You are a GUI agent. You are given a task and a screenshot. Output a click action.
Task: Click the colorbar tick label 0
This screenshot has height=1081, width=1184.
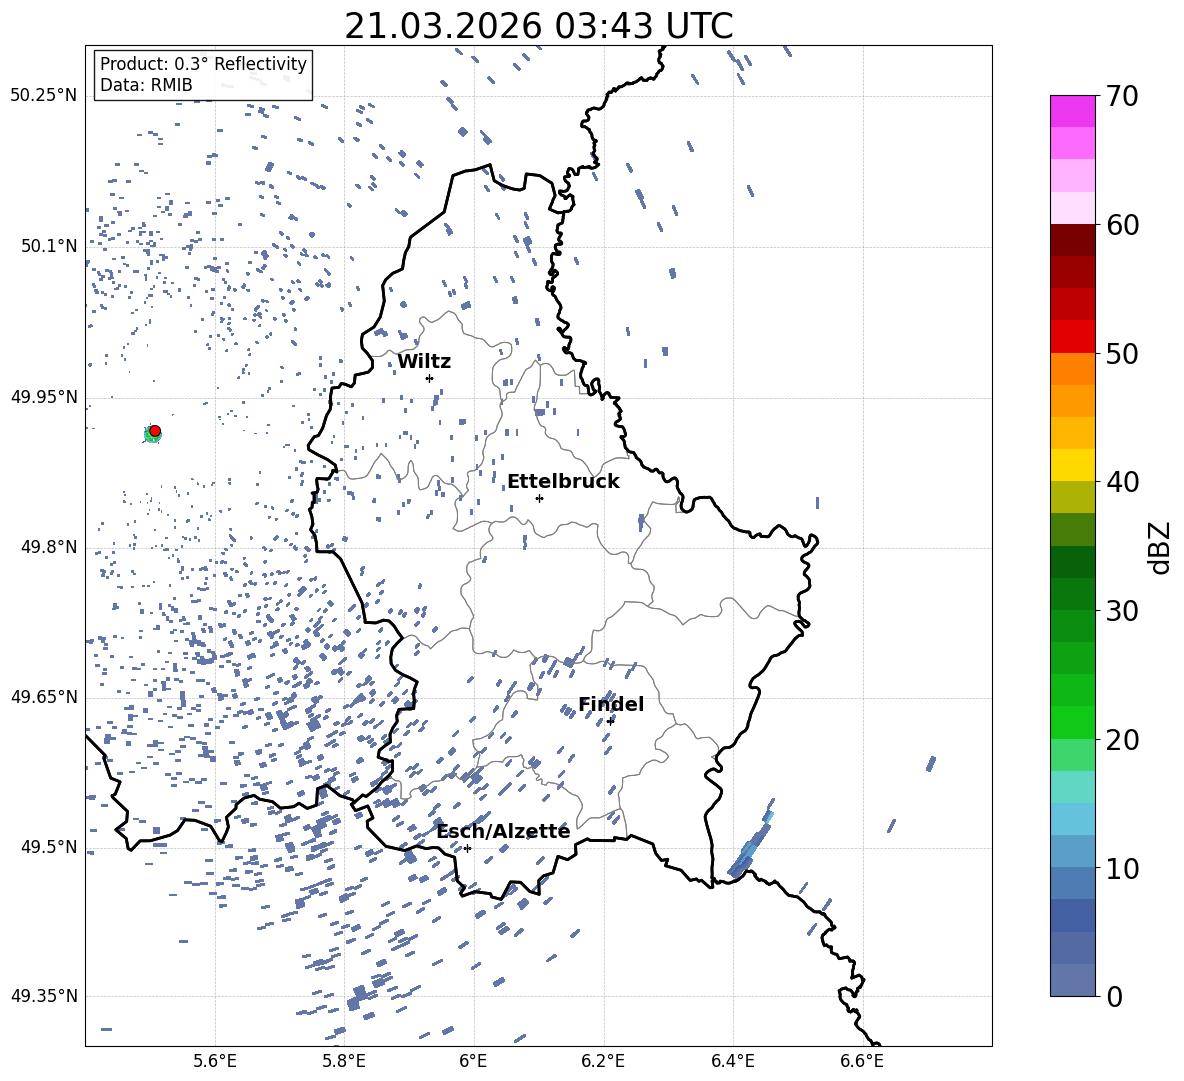pos(1114,997)
